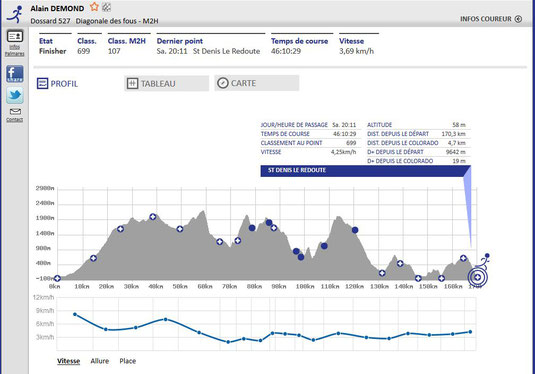
Task: Select the checkpoint marker near 40km peak
Action: click(153, 217)
